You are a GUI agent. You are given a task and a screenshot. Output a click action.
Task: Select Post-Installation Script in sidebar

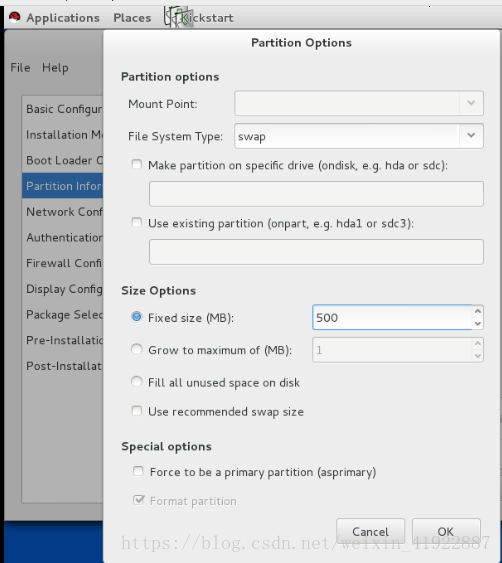click(x=62, y=366)
